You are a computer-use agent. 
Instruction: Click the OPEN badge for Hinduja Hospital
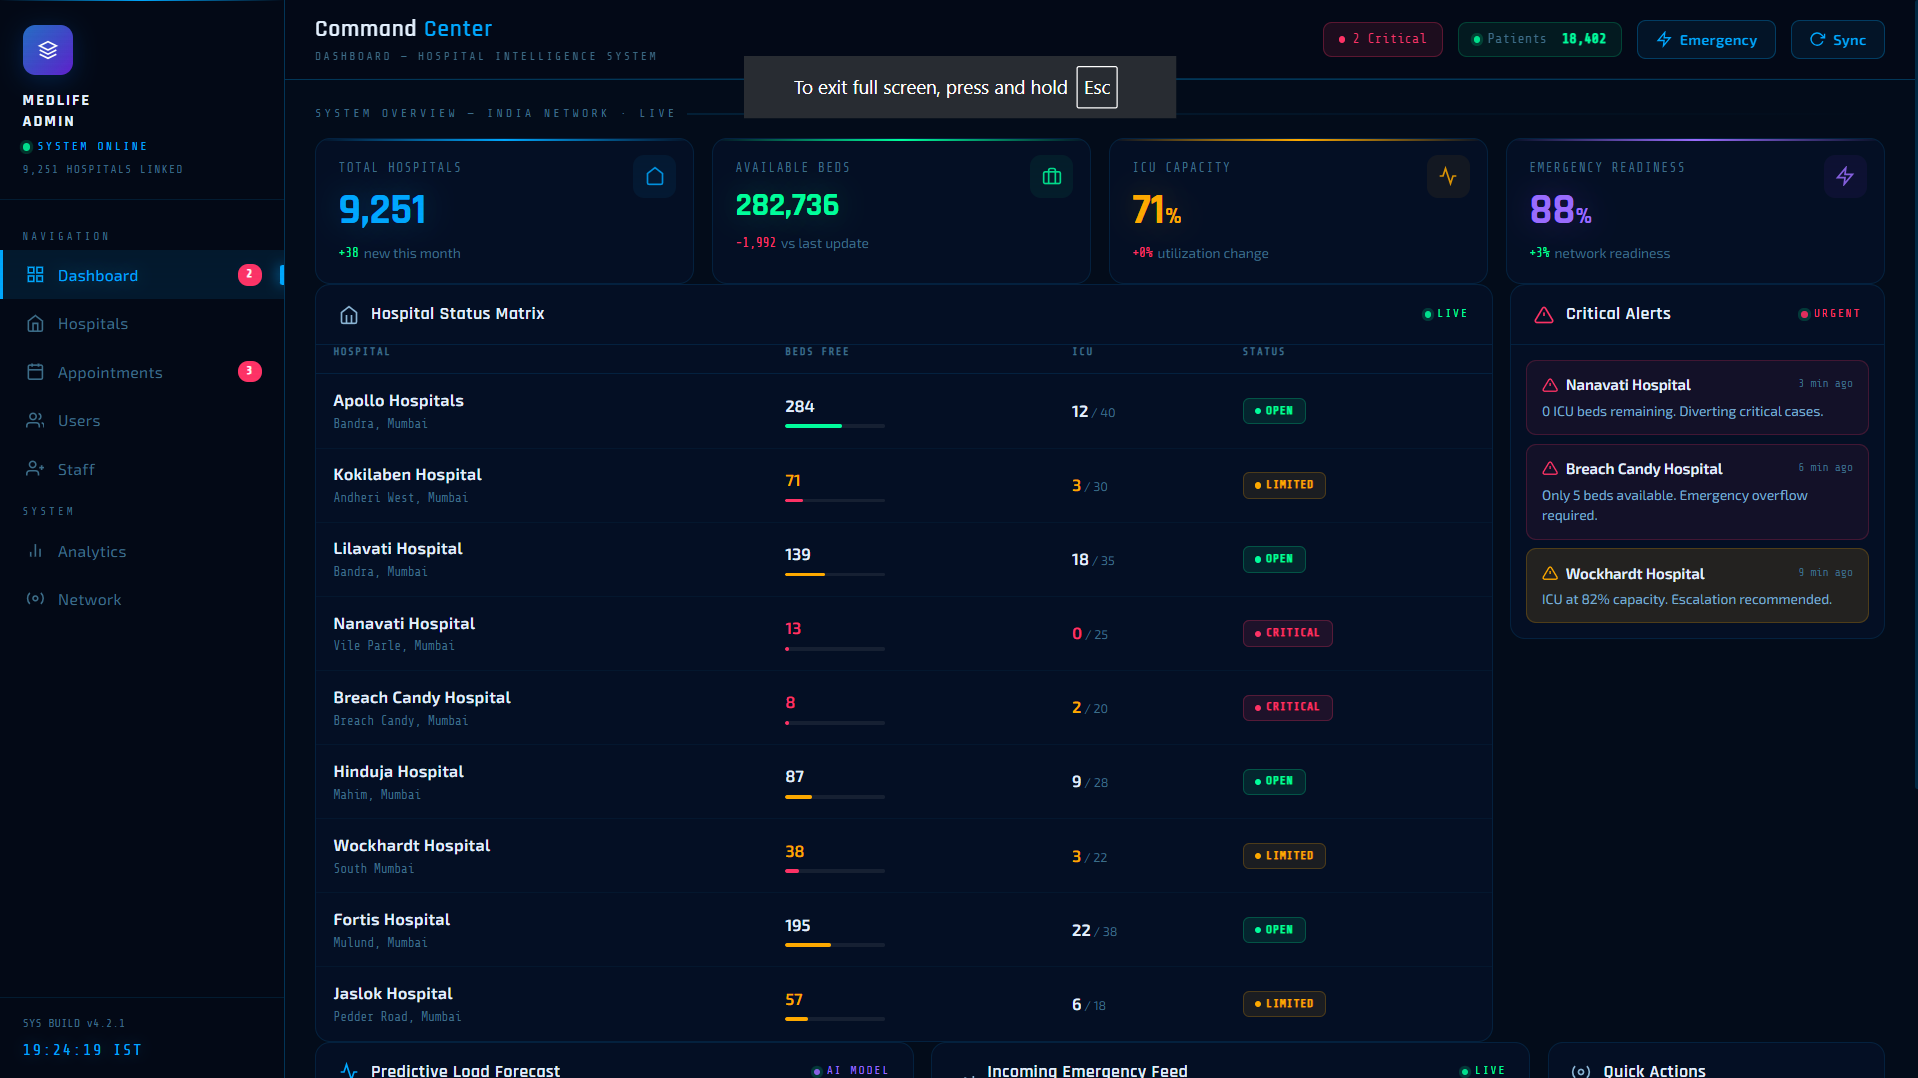tap(1274, 781)
